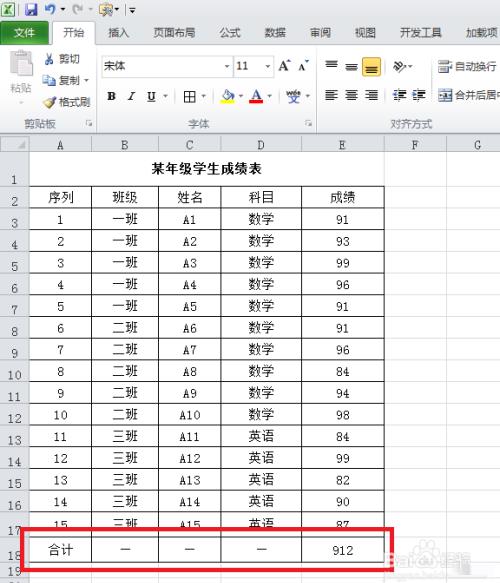Click the 合并后居中 merge button

tap(468, 95)
